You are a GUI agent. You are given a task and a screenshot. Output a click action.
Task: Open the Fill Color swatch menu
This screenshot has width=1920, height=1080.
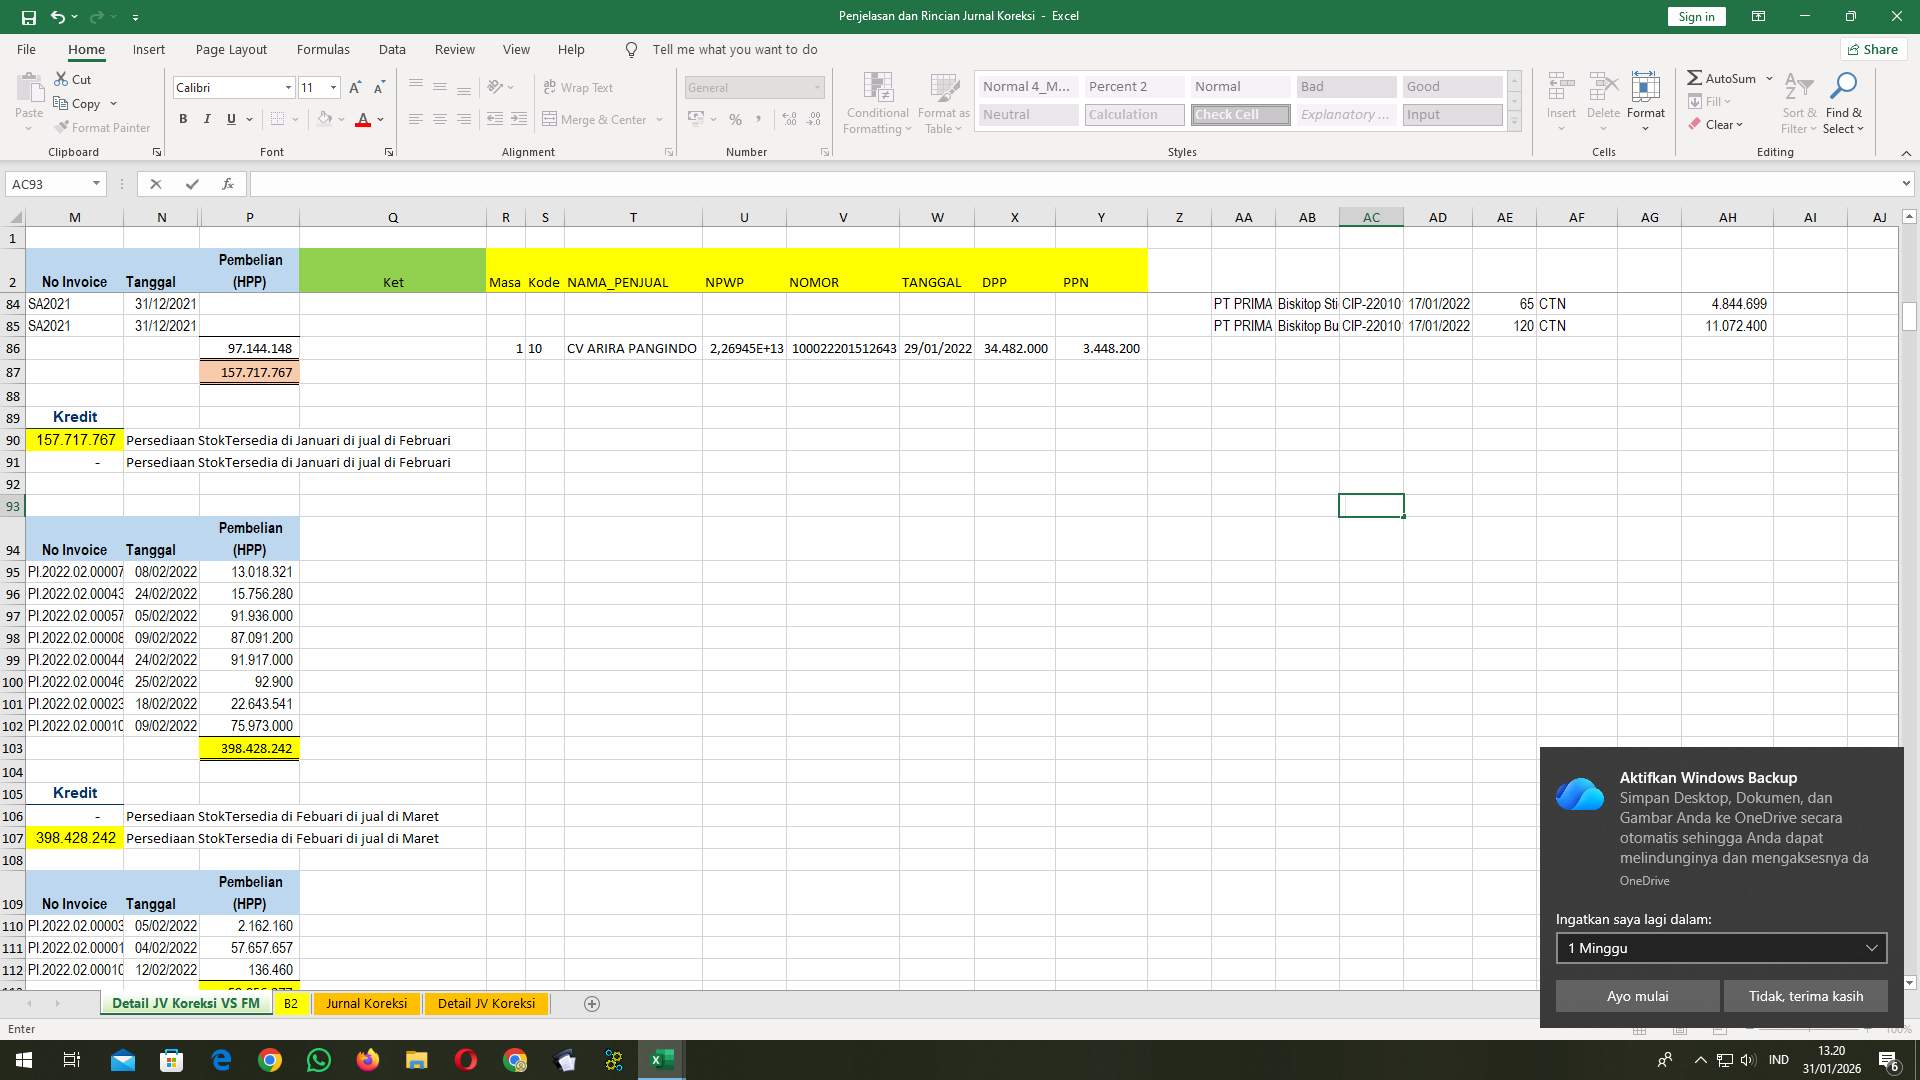[324, 118]
